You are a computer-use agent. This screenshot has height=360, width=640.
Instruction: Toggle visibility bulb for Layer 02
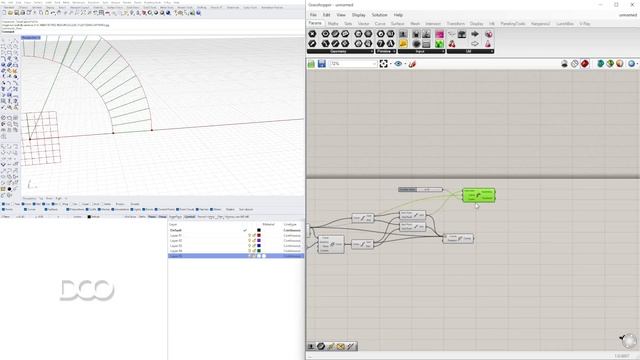point(249,241)
